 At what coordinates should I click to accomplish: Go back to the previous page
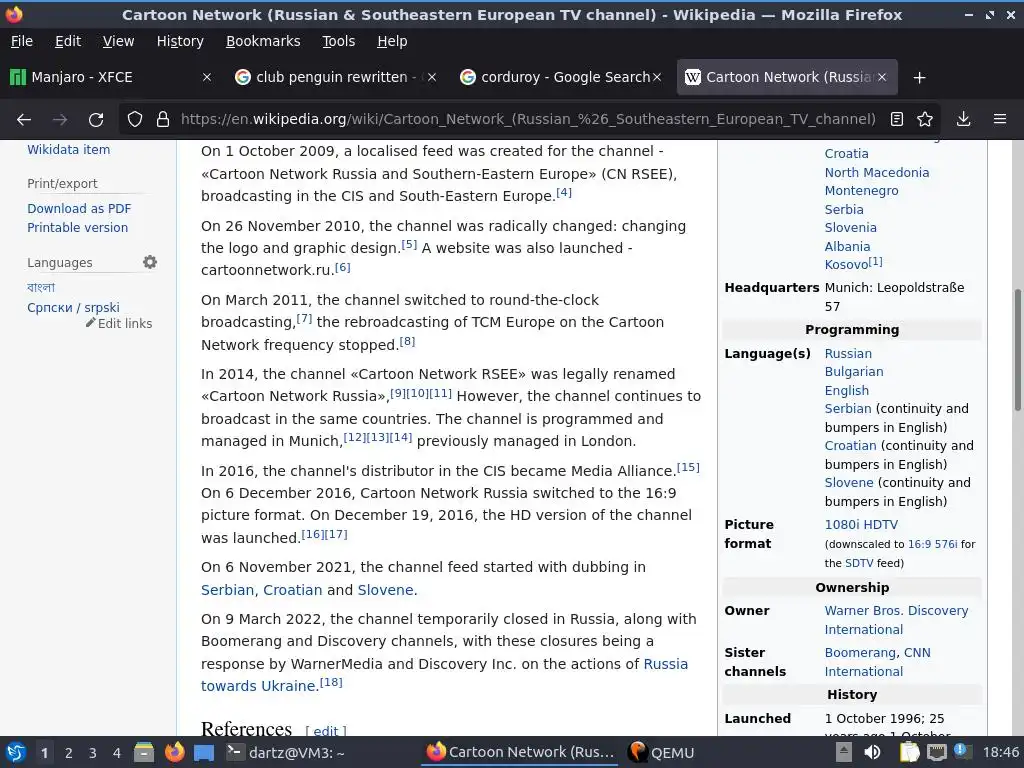pyautogui.click(x=24, y=120)
